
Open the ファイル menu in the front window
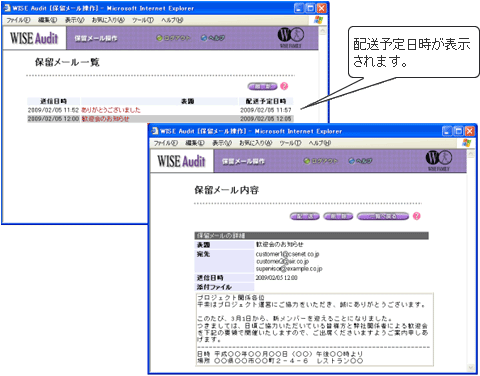(165, 143)
